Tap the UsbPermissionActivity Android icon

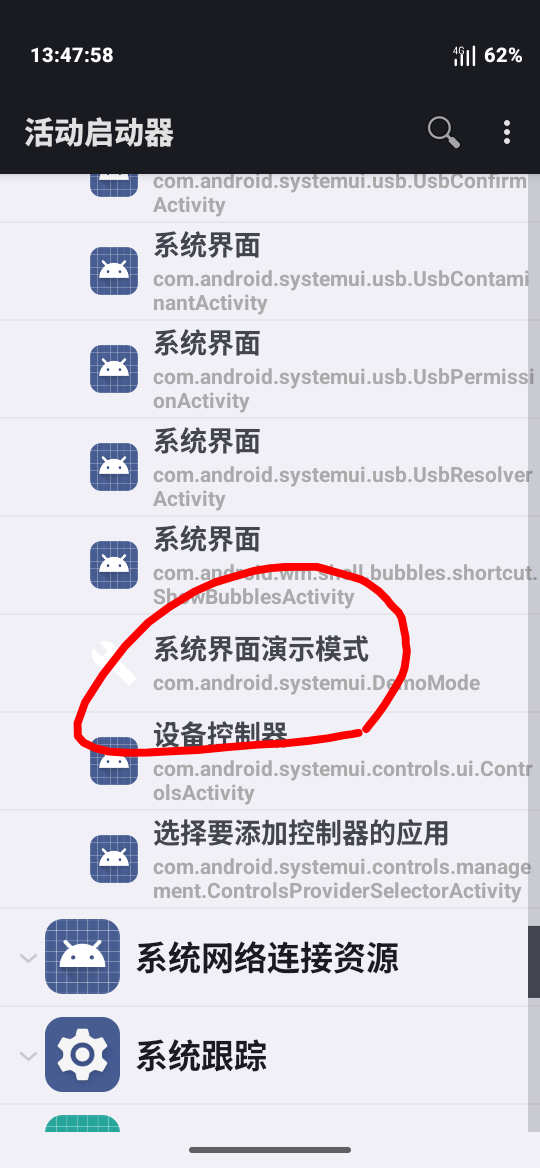pos(114,369)
